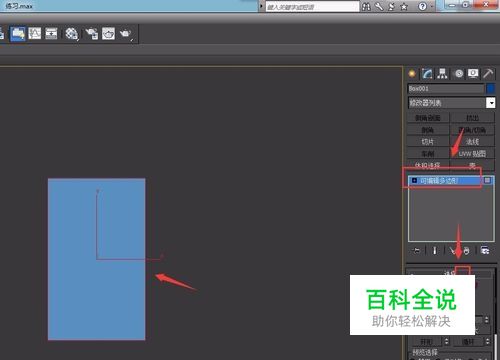The width and height of the screenshot is (500, 360).
Task: Click the spinner arrows left of 循环 button
Action: 447,341
